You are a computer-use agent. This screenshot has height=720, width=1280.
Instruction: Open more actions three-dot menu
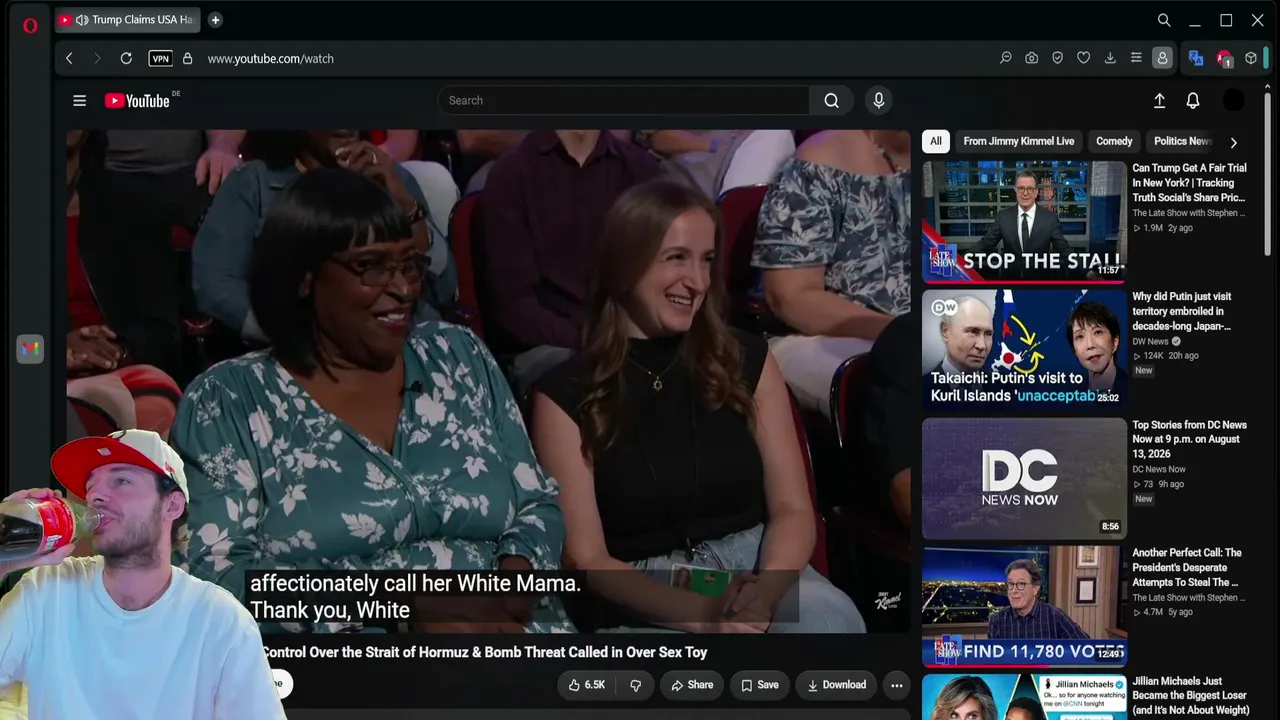pos(897,685)
